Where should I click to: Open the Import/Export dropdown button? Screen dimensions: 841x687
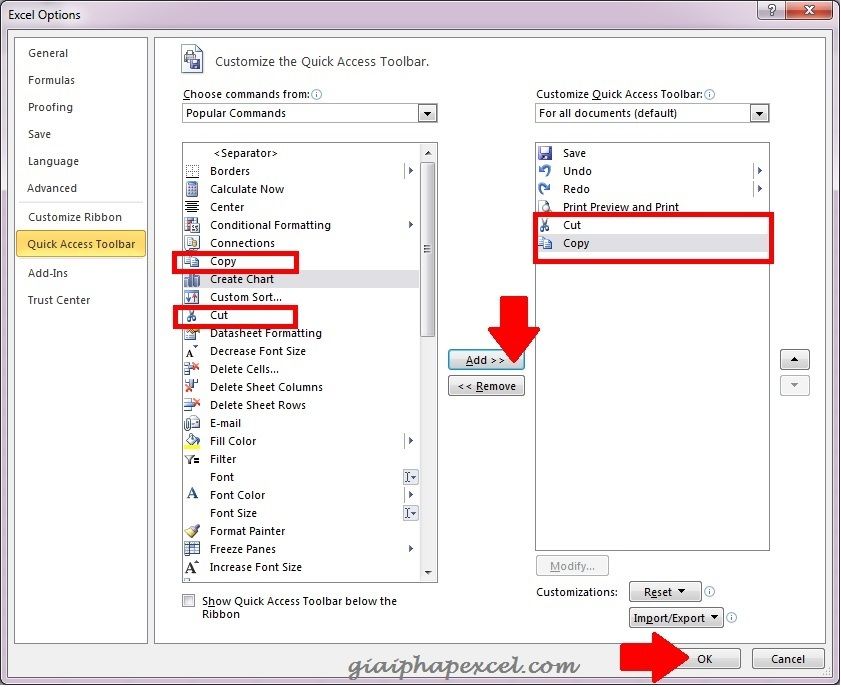[676, 618]
